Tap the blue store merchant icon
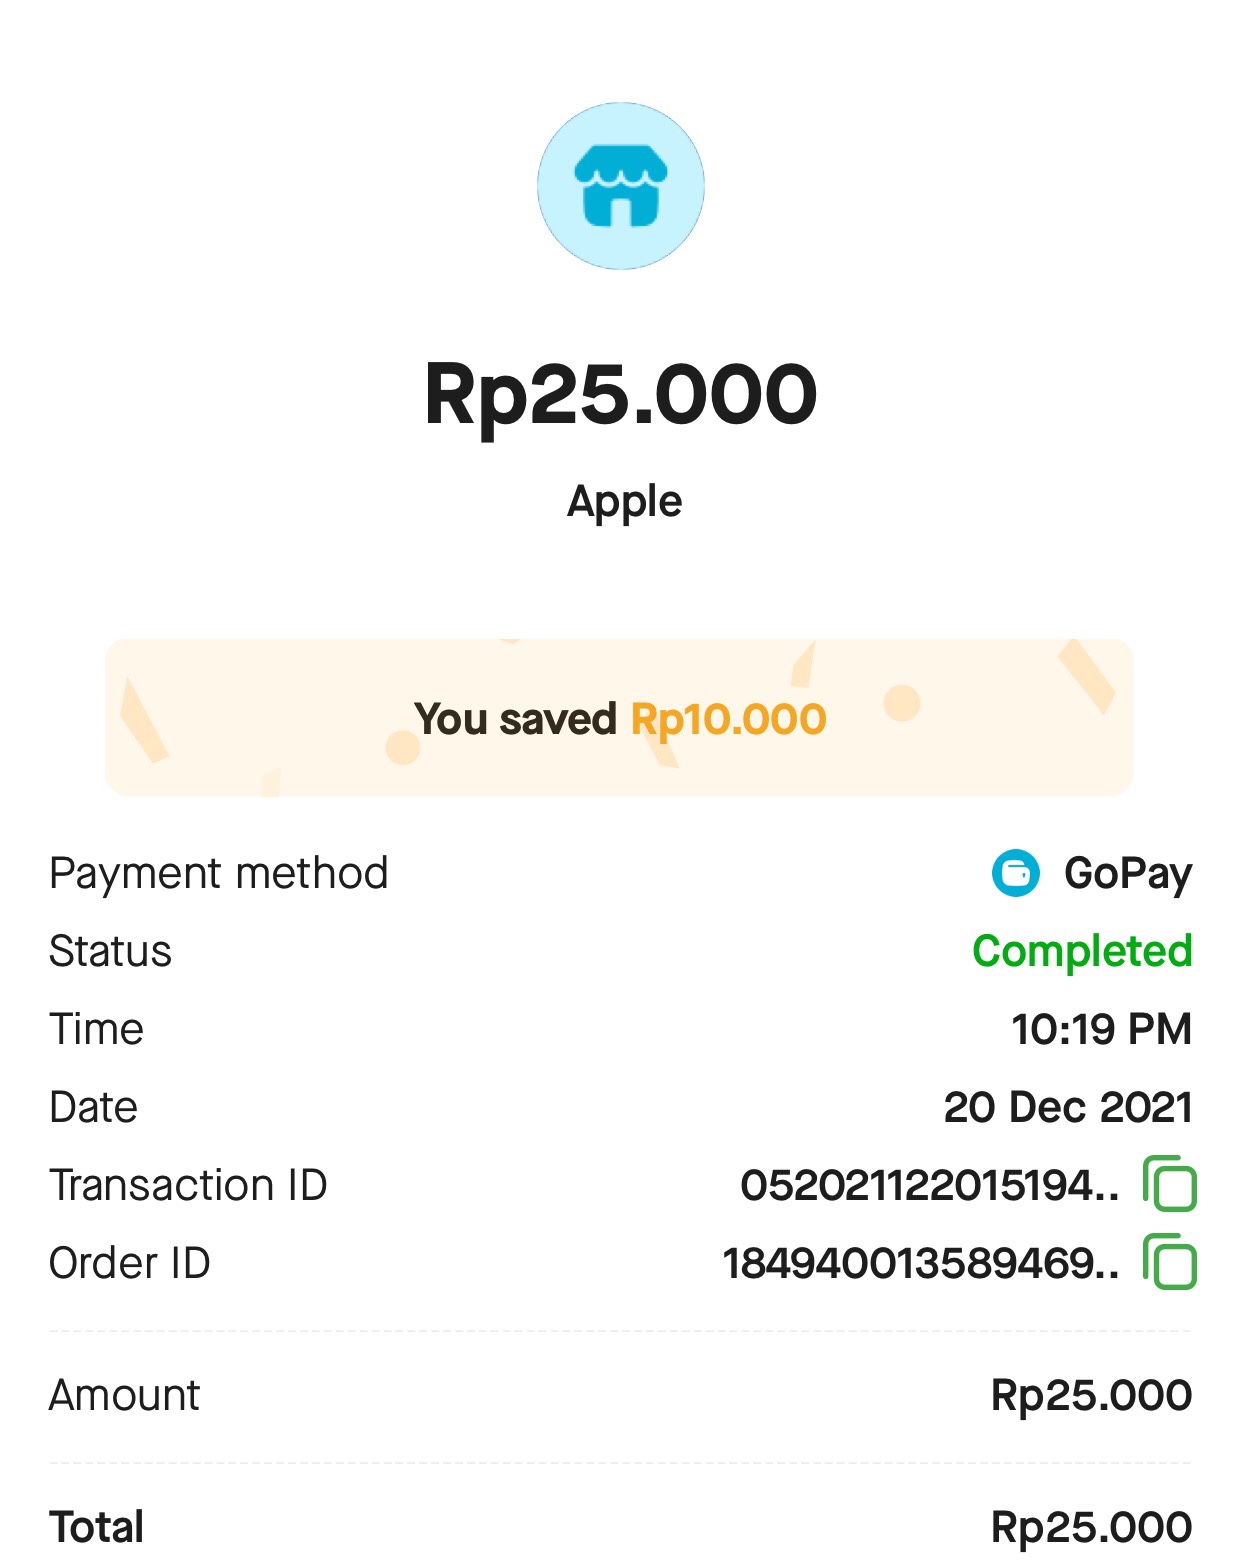 [621, 186]
